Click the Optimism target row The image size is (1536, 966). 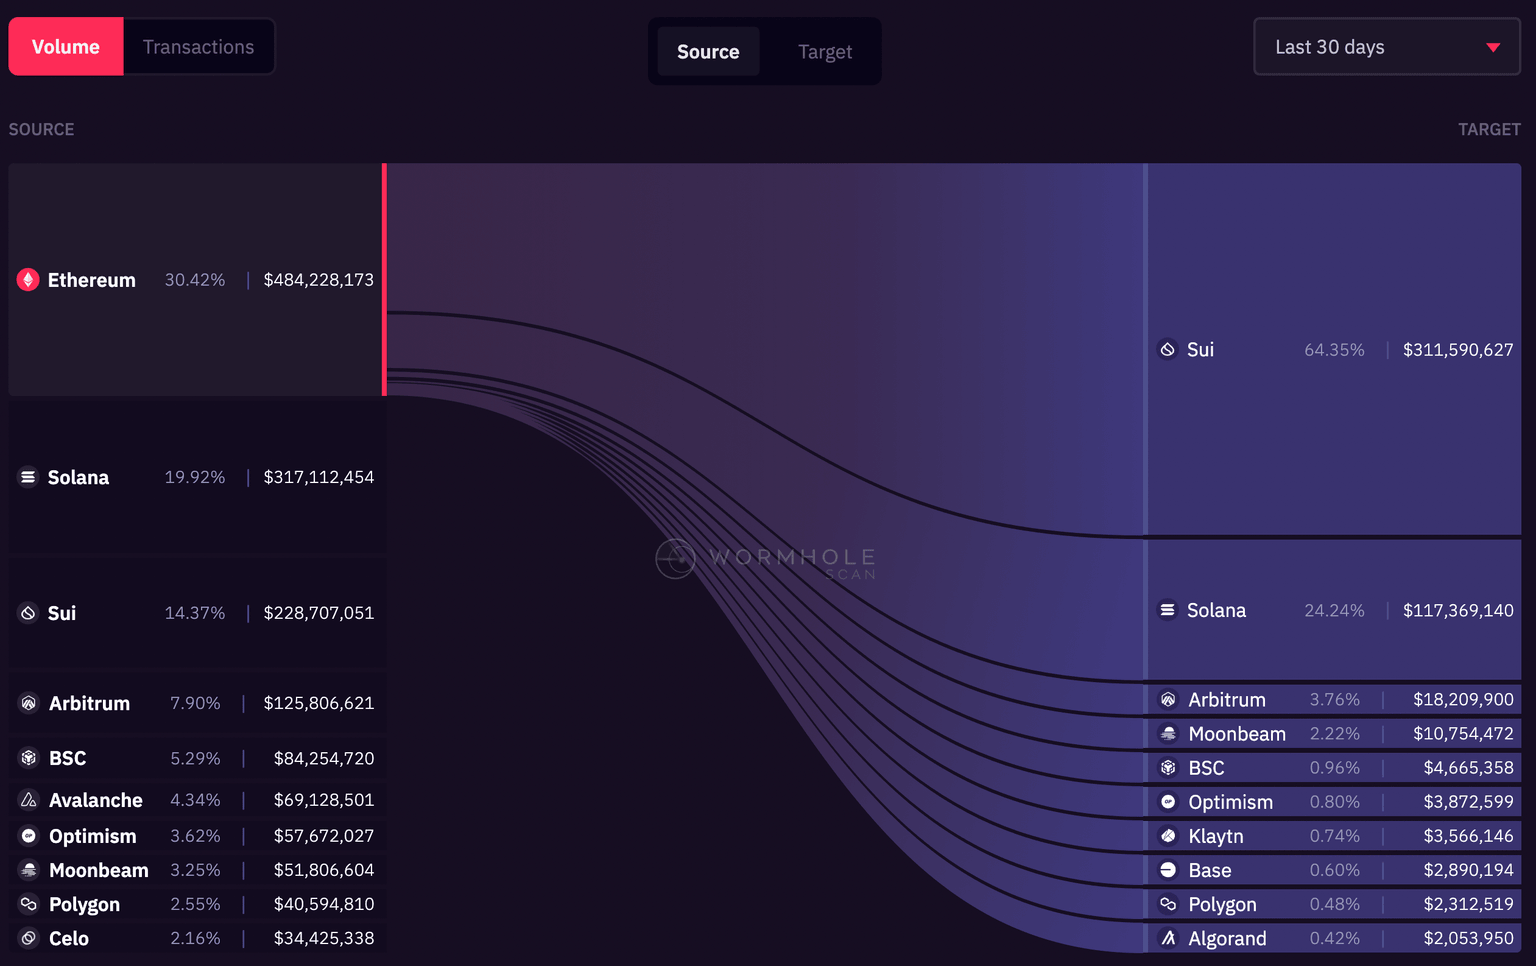tap(1334, 802)
